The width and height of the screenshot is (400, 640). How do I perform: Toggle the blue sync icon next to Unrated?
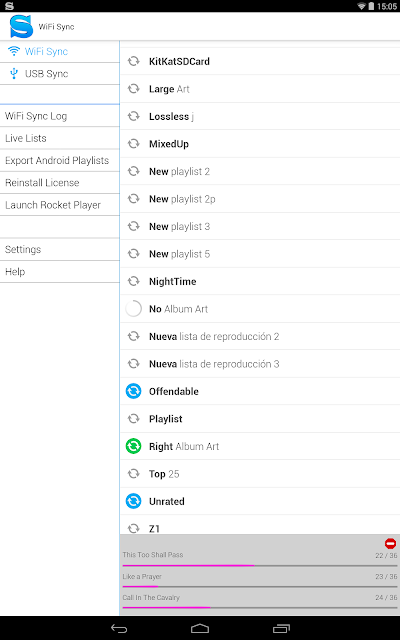click(133, 501)
